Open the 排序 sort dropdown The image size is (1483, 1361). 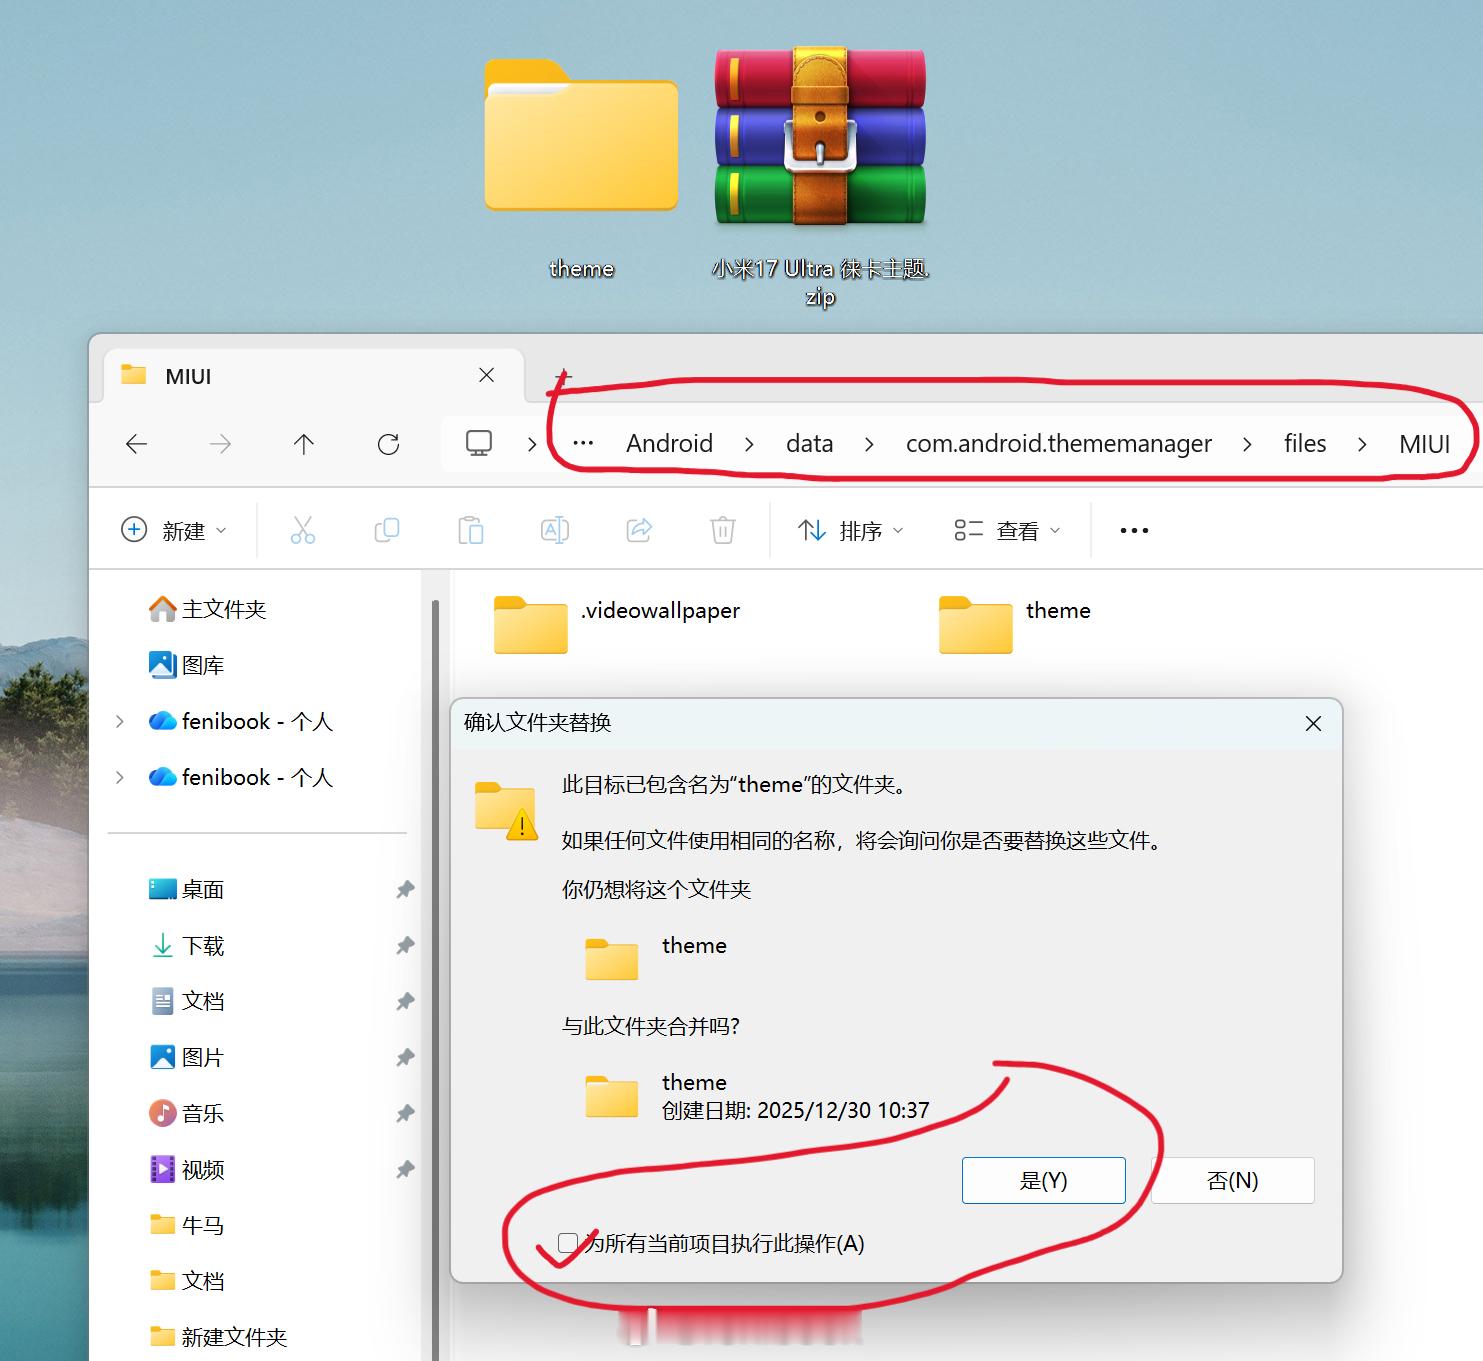click(x=850, y=530)
